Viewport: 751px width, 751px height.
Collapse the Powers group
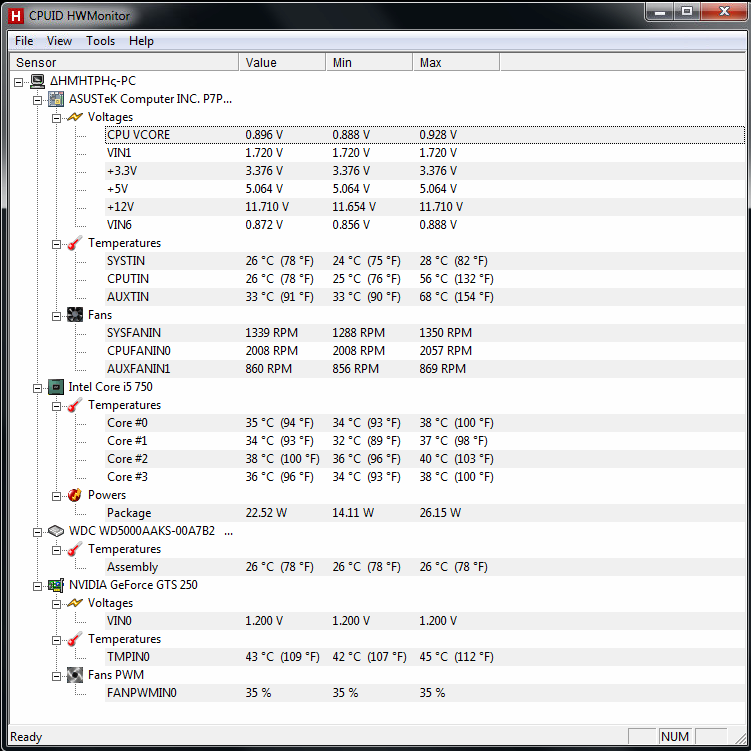click(x=57, y=496)
